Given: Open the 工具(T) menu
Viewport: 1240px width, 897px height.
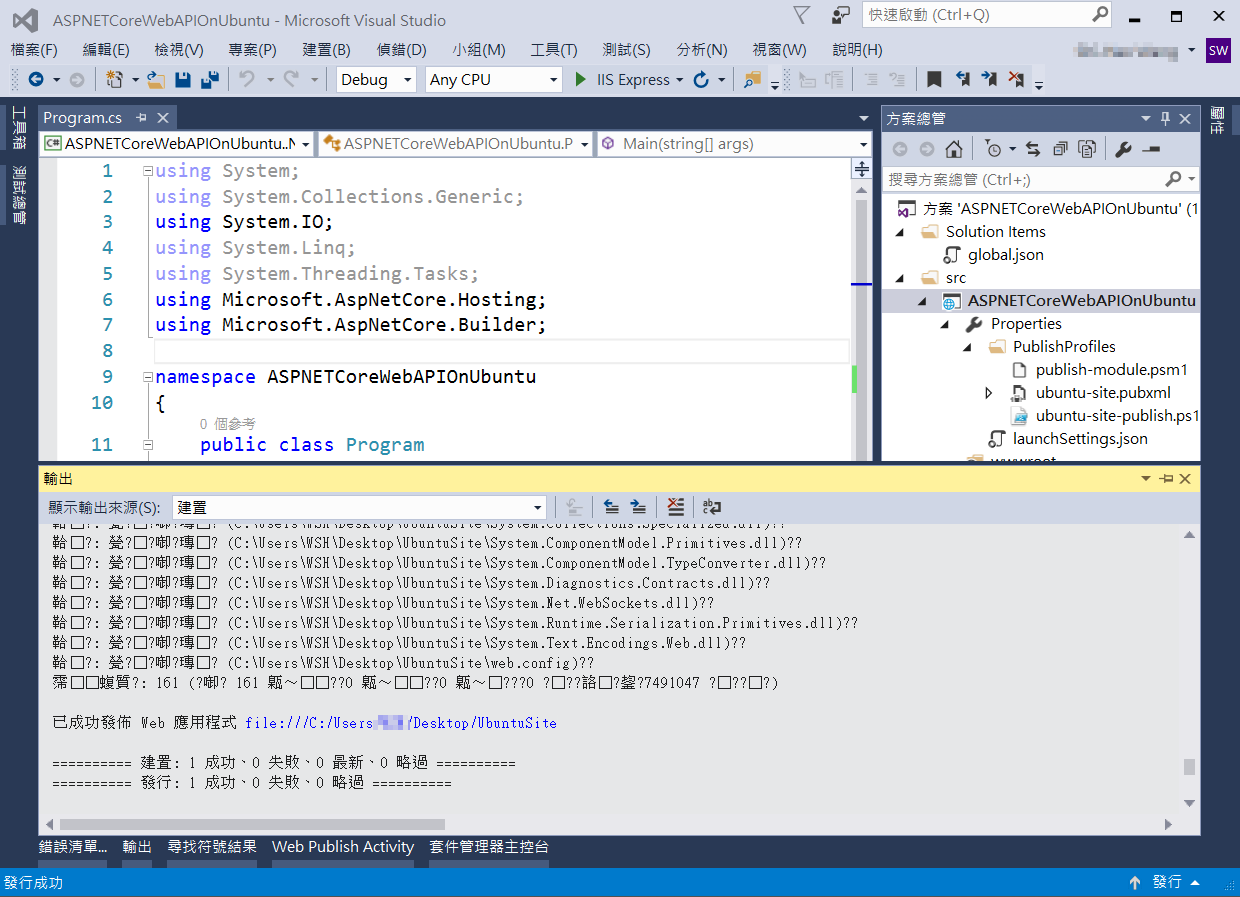Looking at the screenshot, I should pos(554,50).
